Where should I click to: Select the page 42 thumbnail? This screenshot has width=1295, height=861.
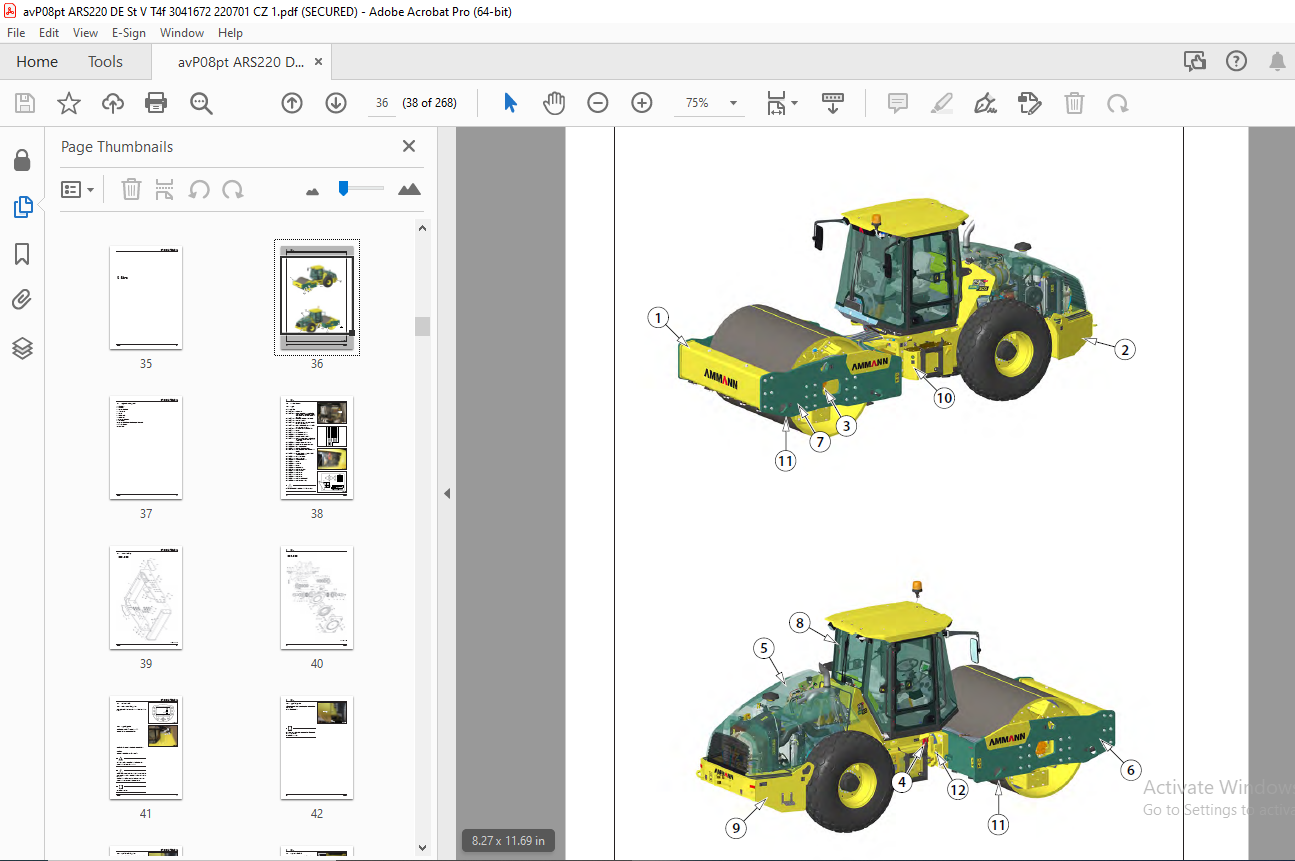(317, 748)
